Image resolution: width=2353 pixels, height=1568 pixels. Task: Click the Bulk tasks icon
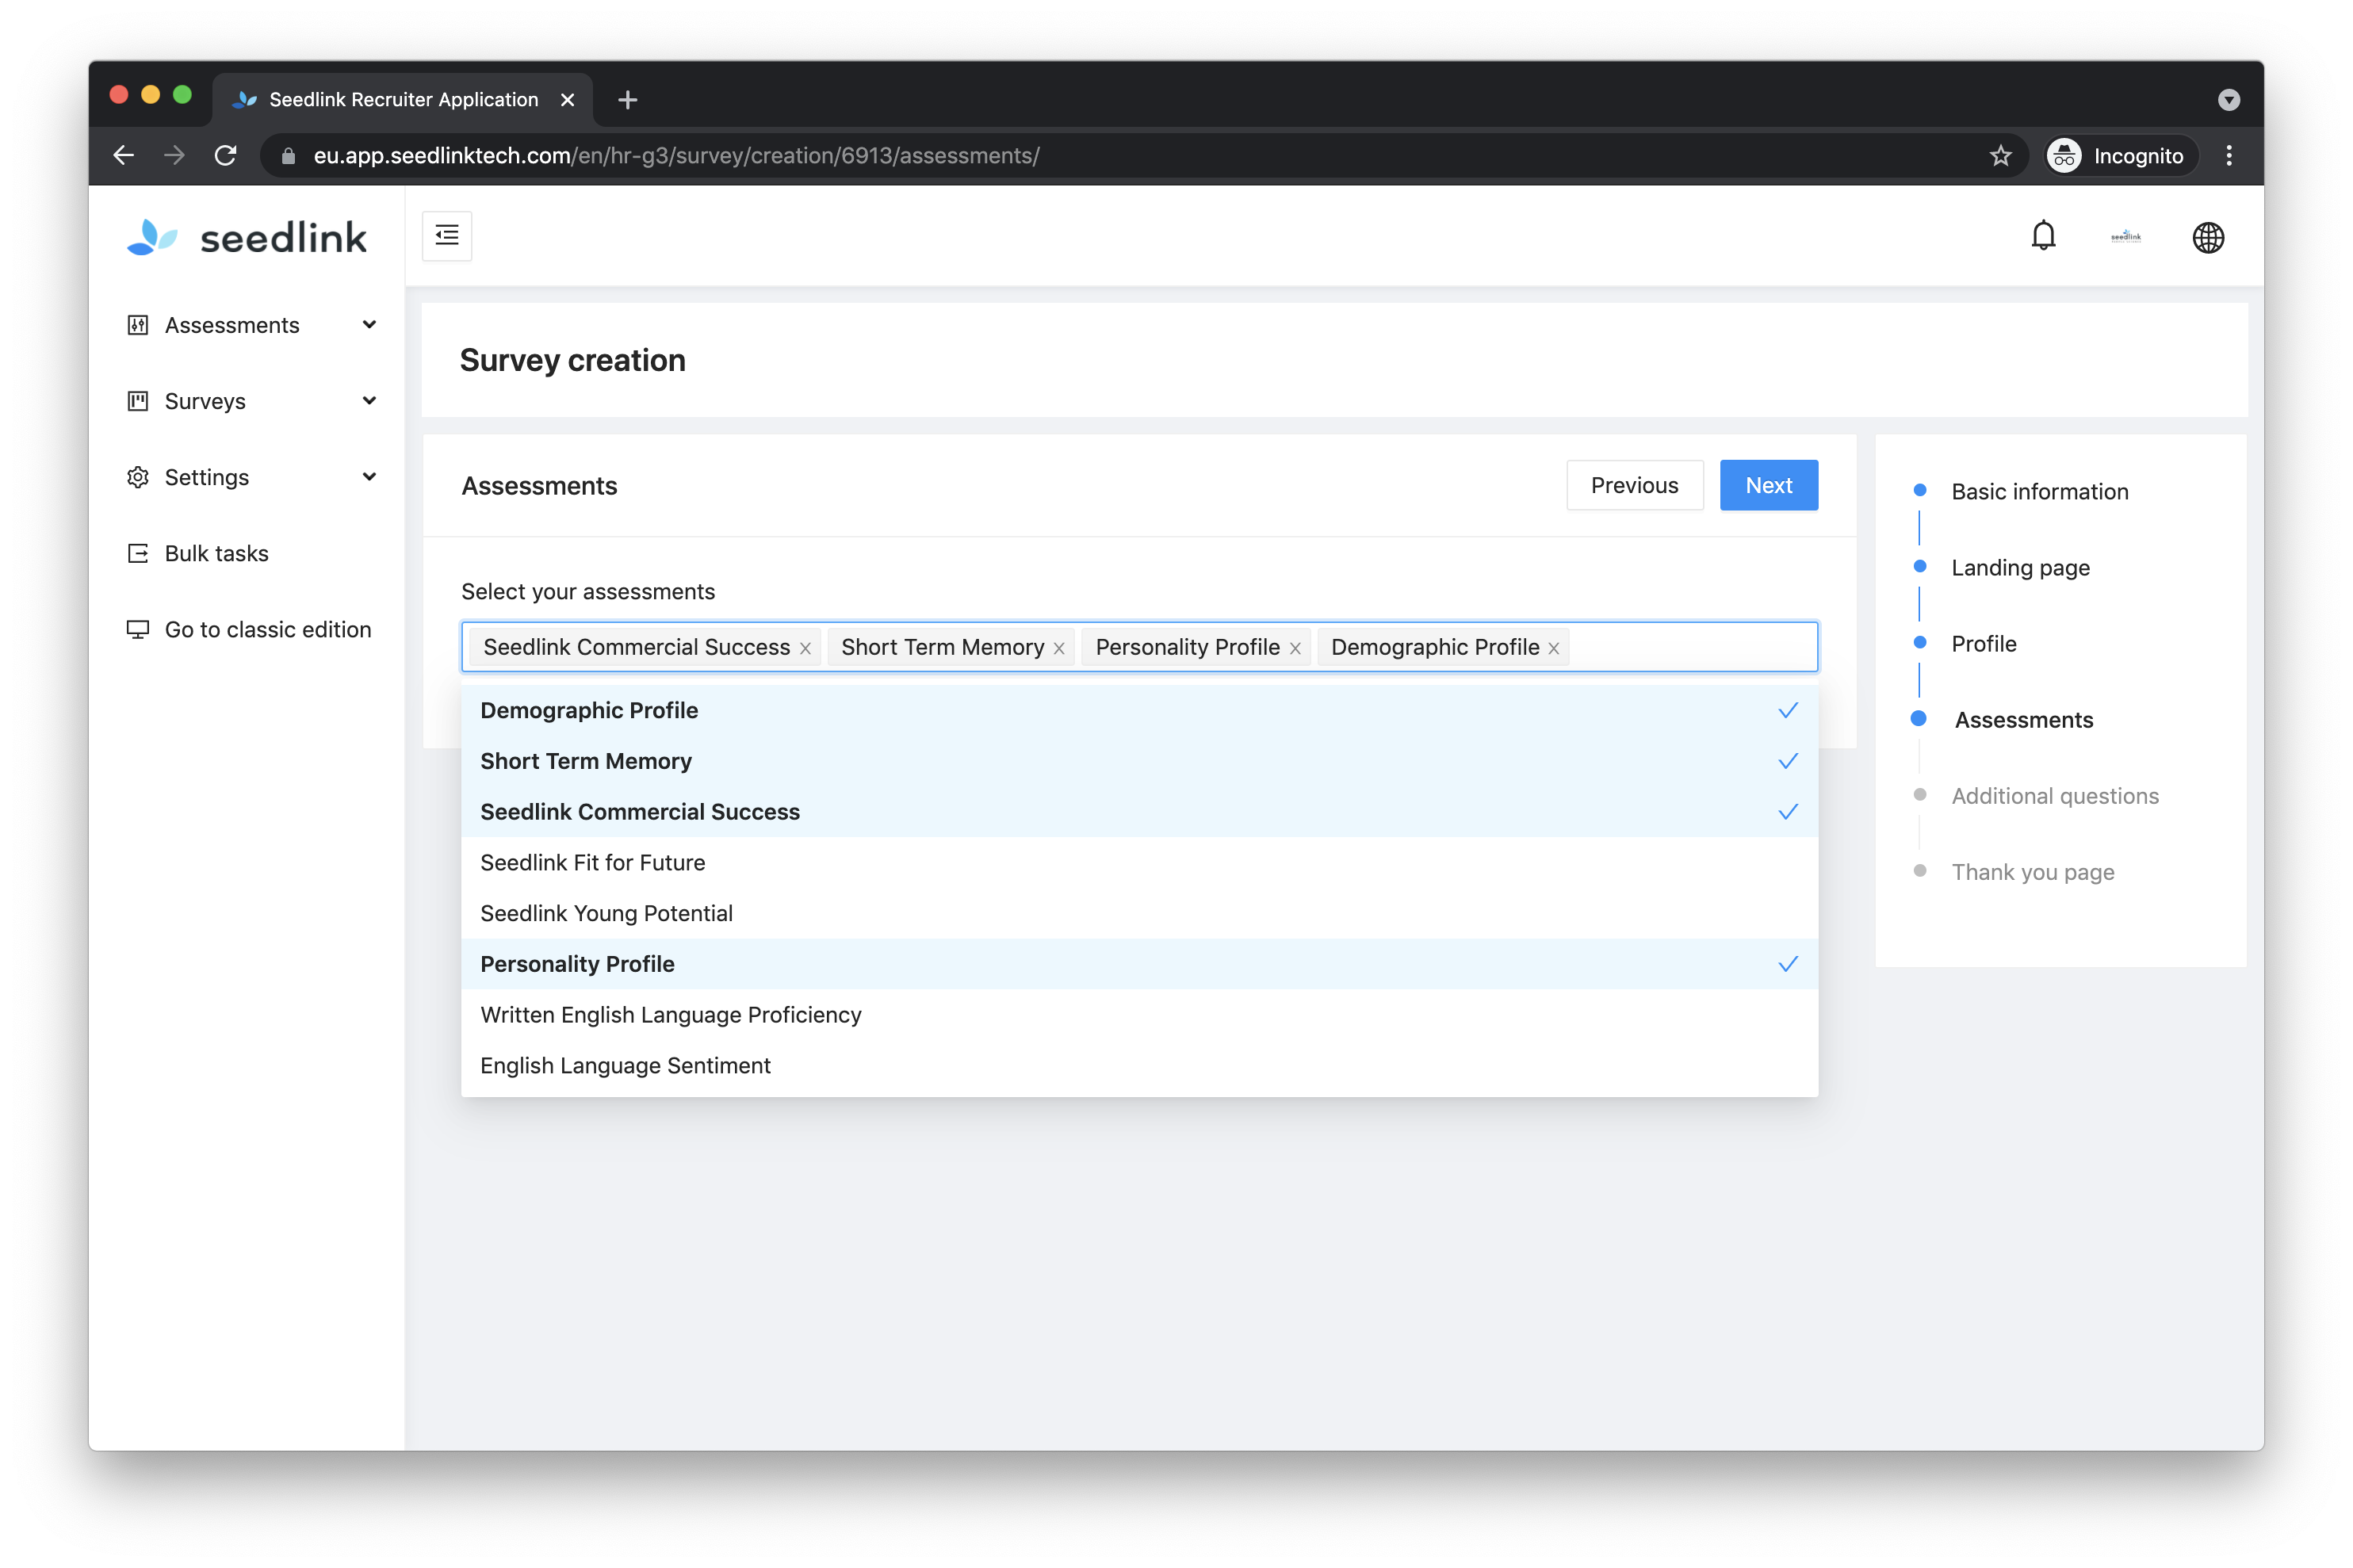138,553
